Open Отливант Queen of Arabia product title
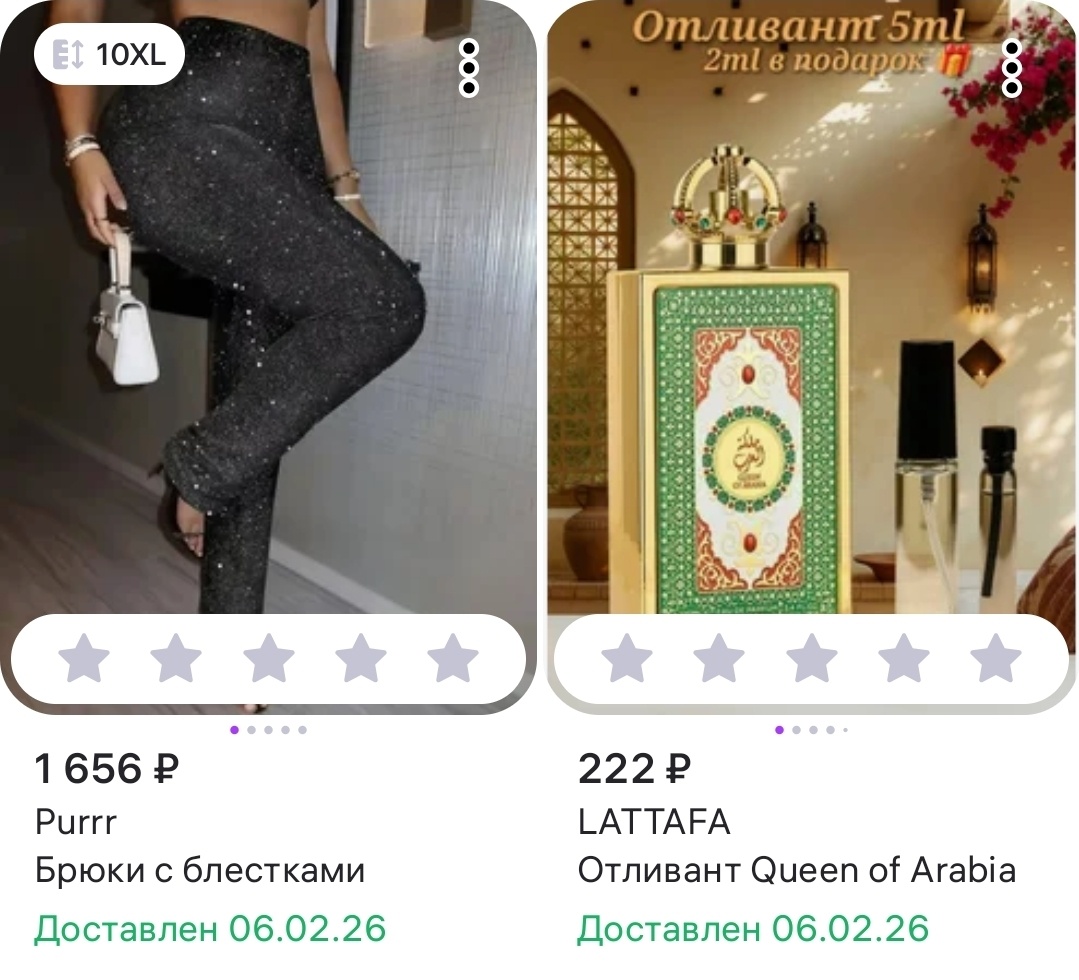The height and width of the screenshot is (980, 1079). 797,871
